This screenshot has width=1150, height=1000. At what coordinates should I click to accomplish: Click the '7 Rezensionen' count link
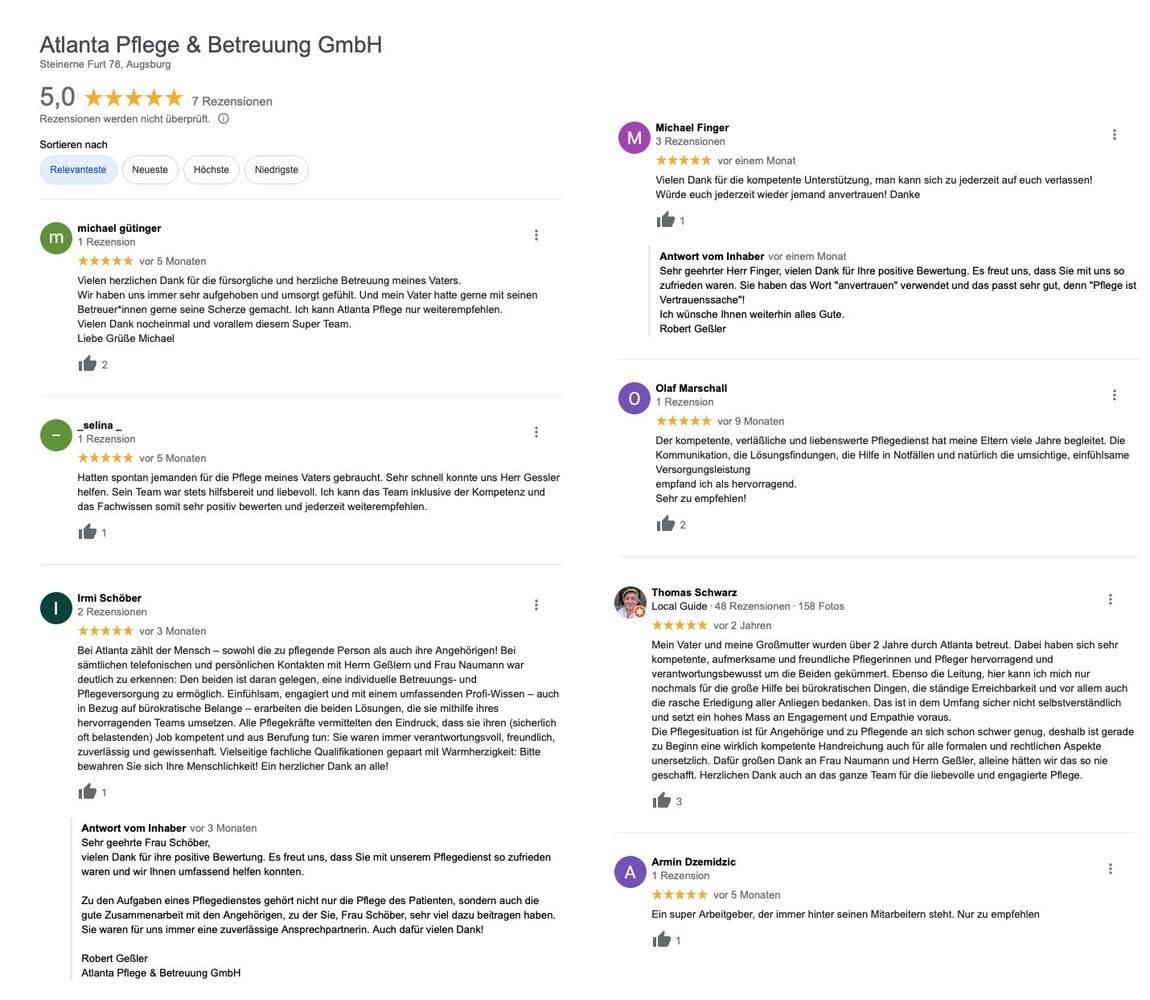pyautogui.click(x=232, y=101)
